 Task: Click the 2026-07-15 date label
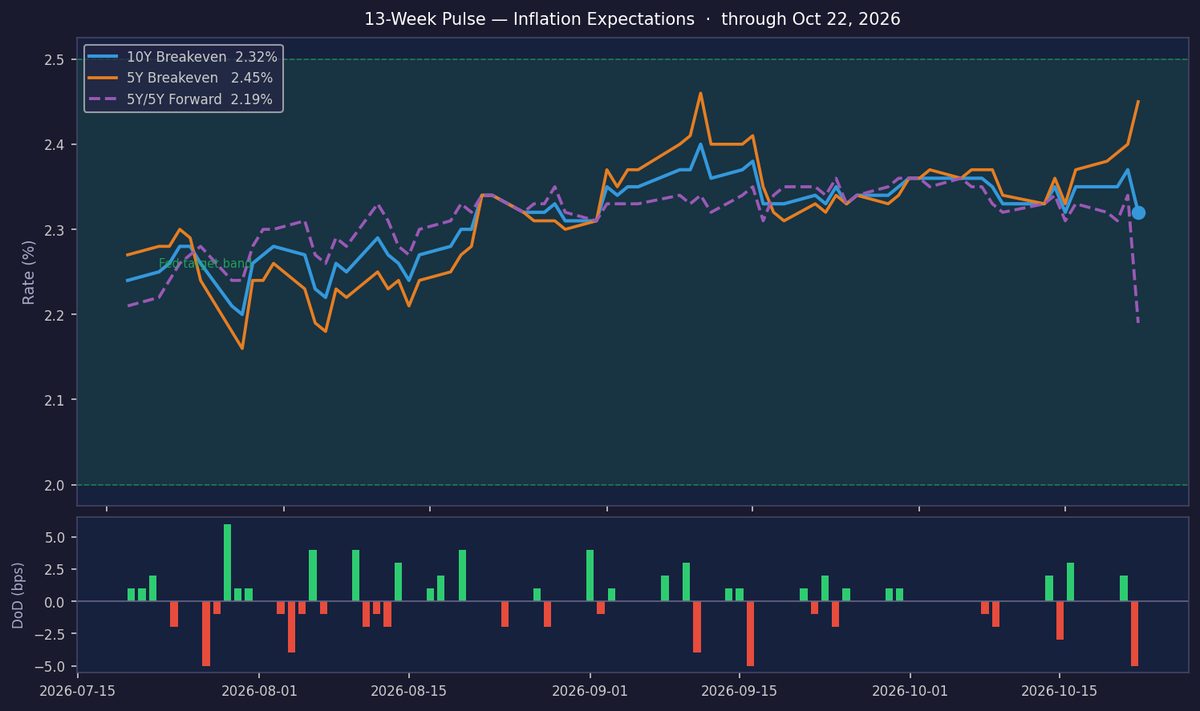pyautogui.click(x=76, y=690)
